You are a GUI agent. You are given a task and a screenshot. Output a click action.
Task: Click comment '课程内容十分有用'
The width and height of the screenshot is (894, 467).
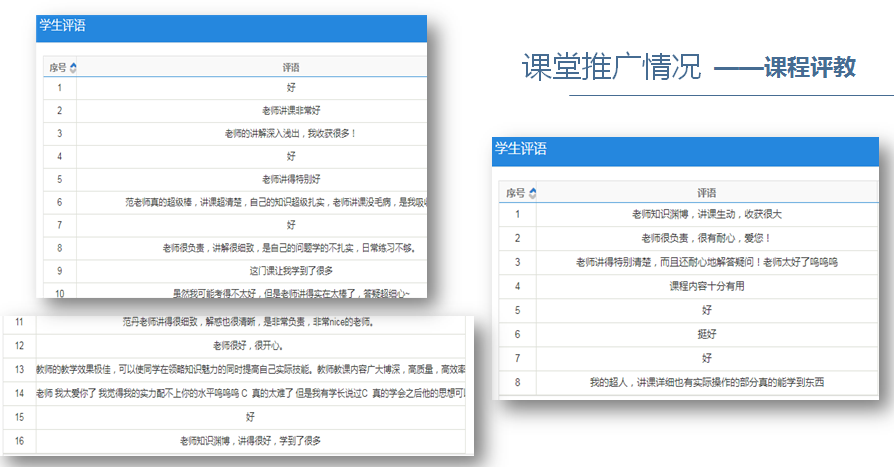coord(706,286)
